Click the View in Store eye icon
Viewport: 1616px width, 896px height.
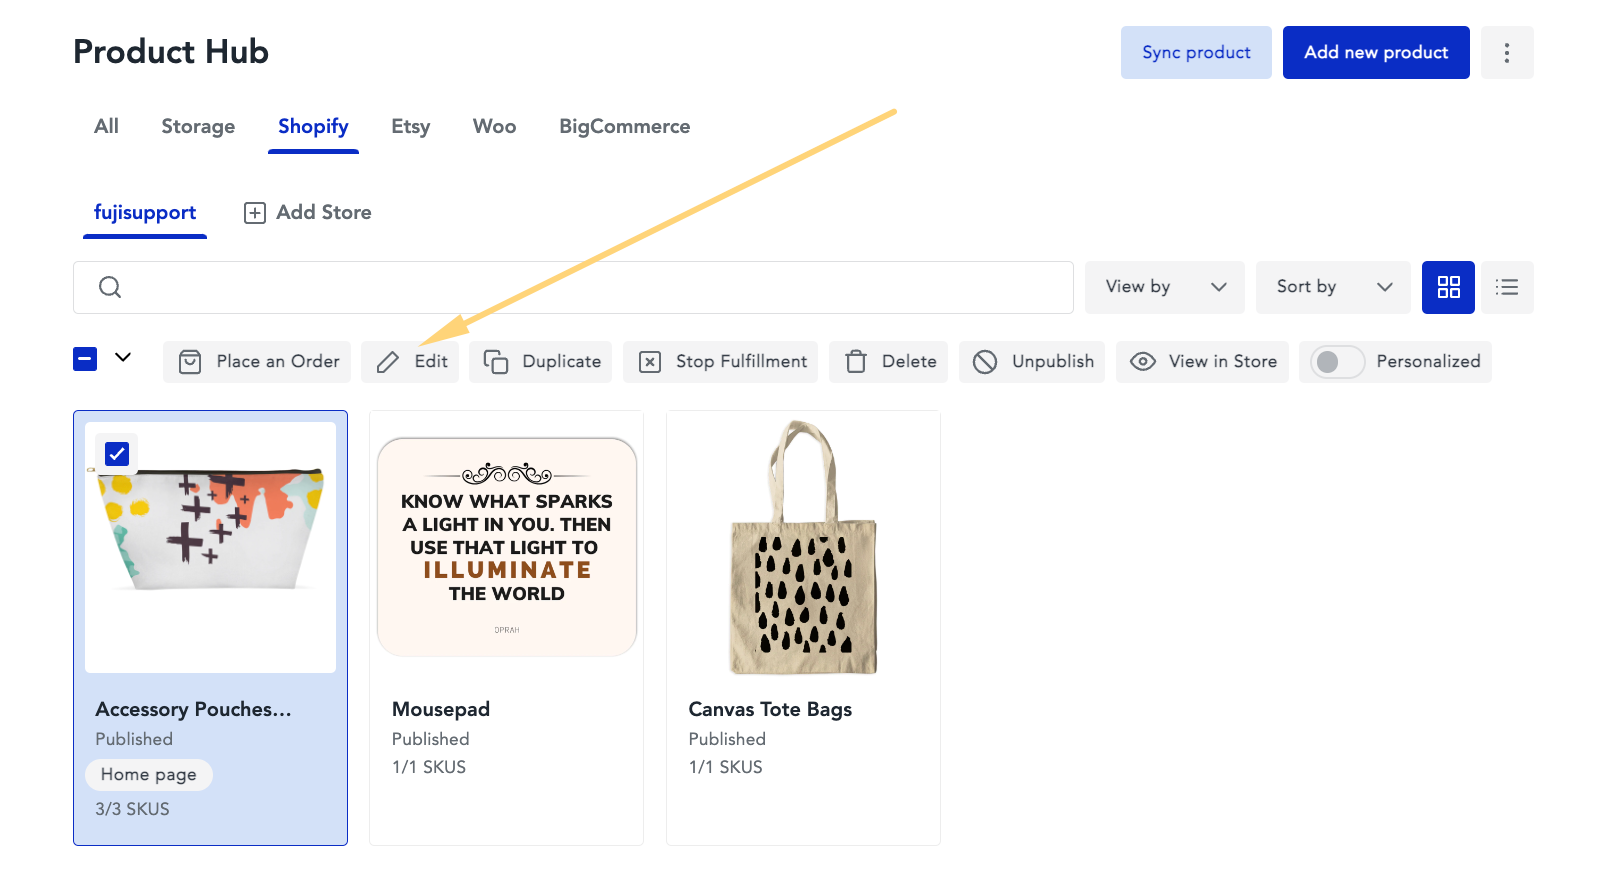1143,362
